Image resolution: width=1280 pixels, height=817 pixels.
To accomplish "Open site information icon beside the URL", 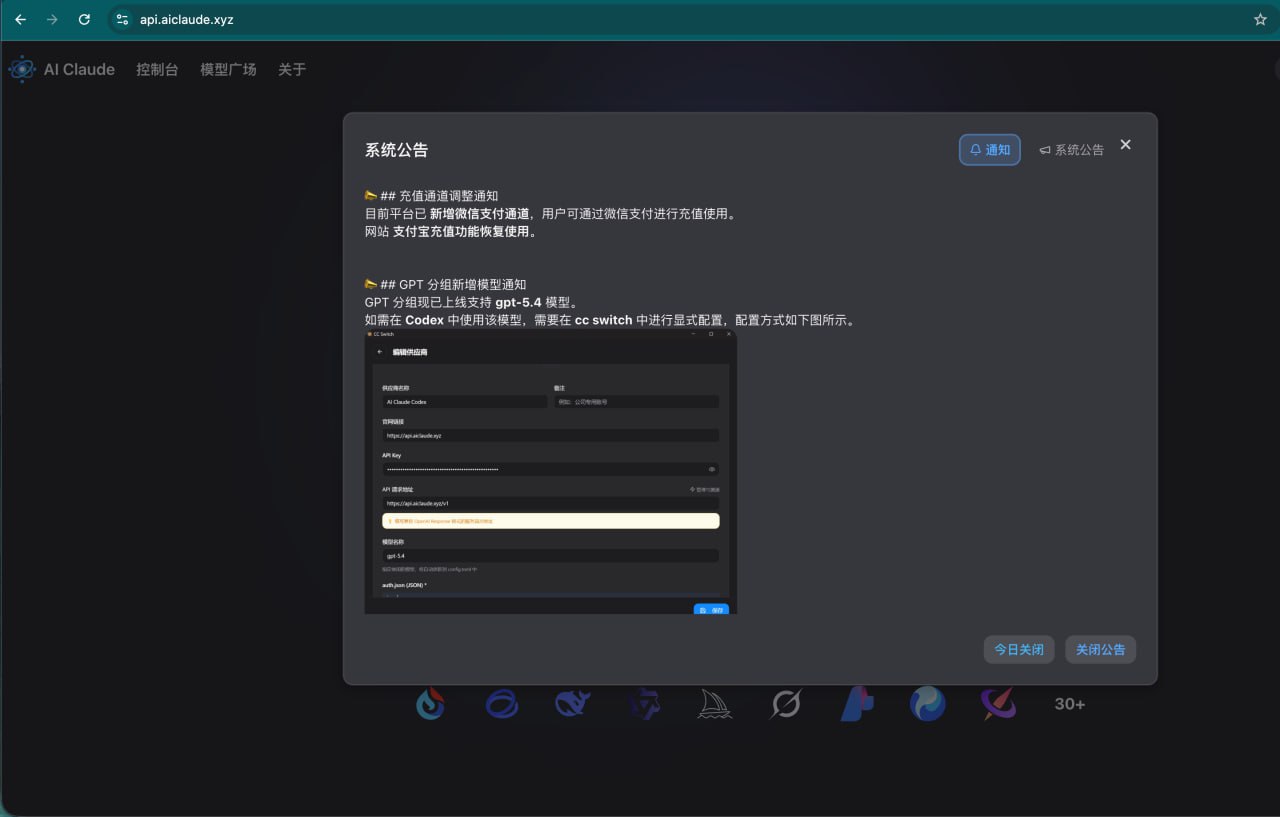I will coord(122,19).
